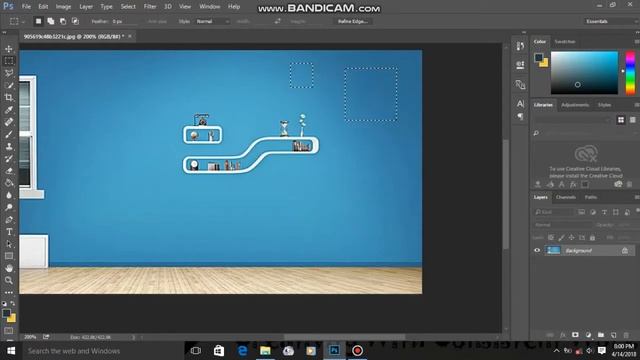The height and width of the screenshot is (360, 640).
Task: Open the Edit Toolbar ellipsis menu
Action: coord(9,293)
